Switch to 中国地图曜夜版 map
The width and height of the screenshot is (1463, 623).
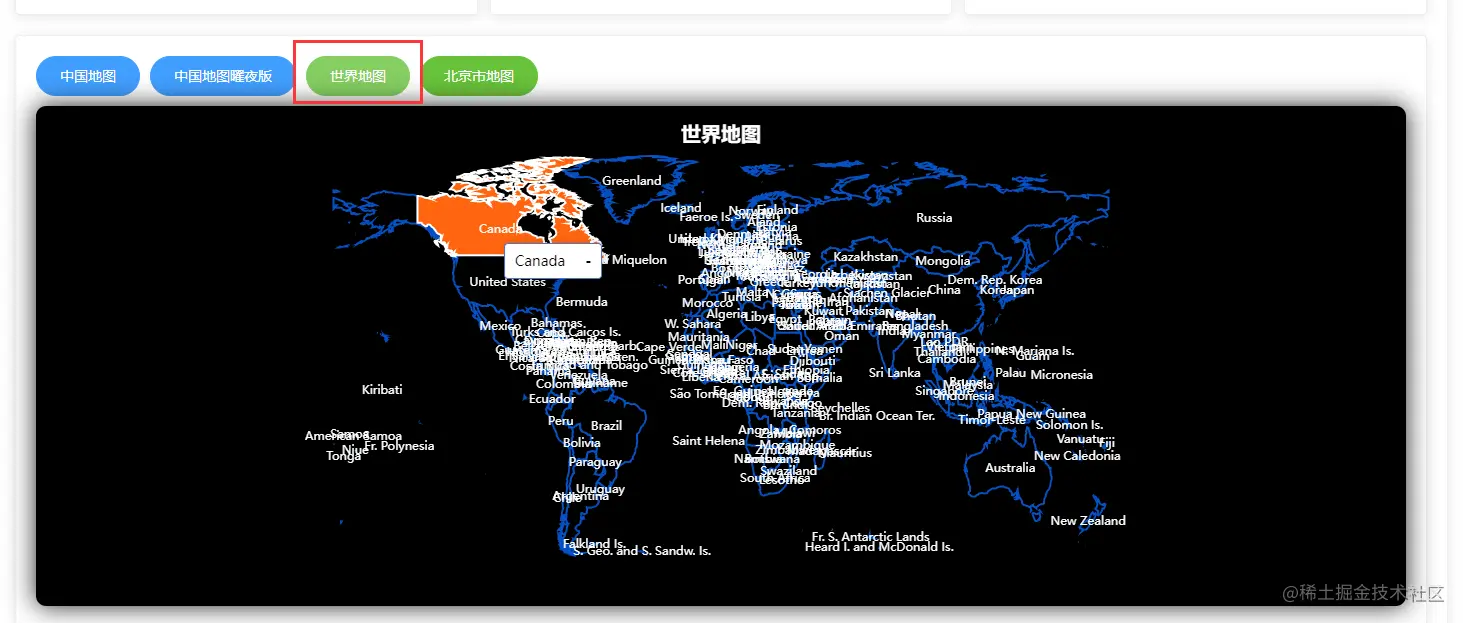pos(223,76)
